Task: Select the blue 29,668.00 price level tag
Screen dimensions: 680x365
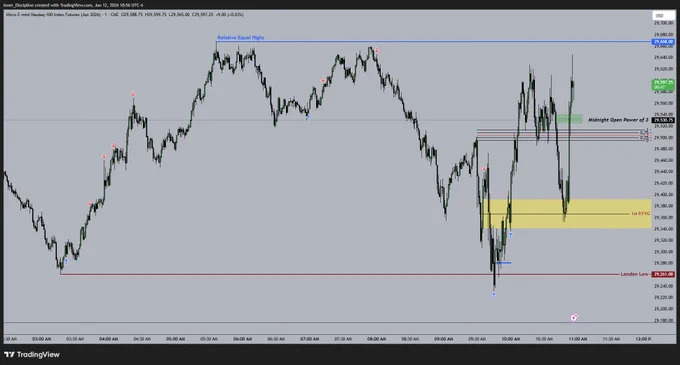Action: (x=664, y=42)
